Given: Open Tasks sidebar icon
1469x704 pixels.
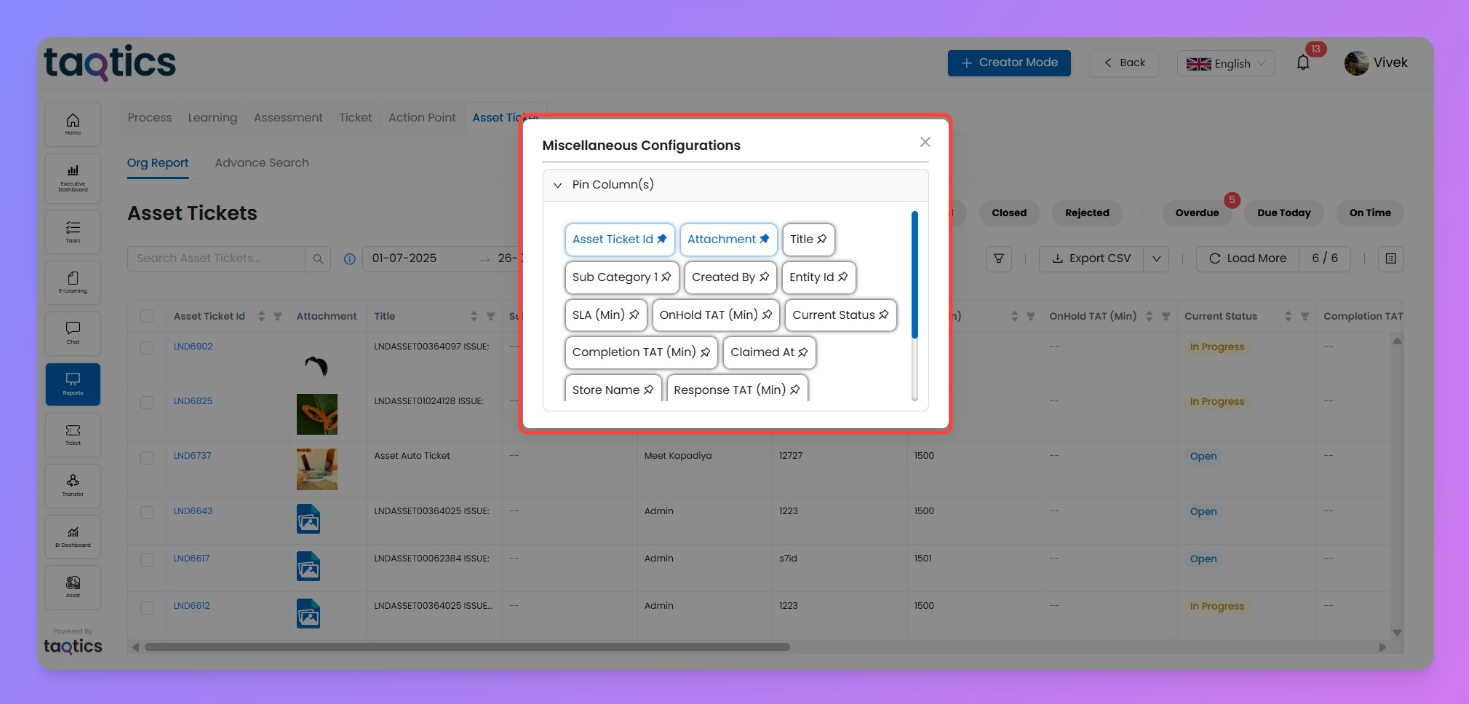Looking at the screenshot, I should 73,231.
